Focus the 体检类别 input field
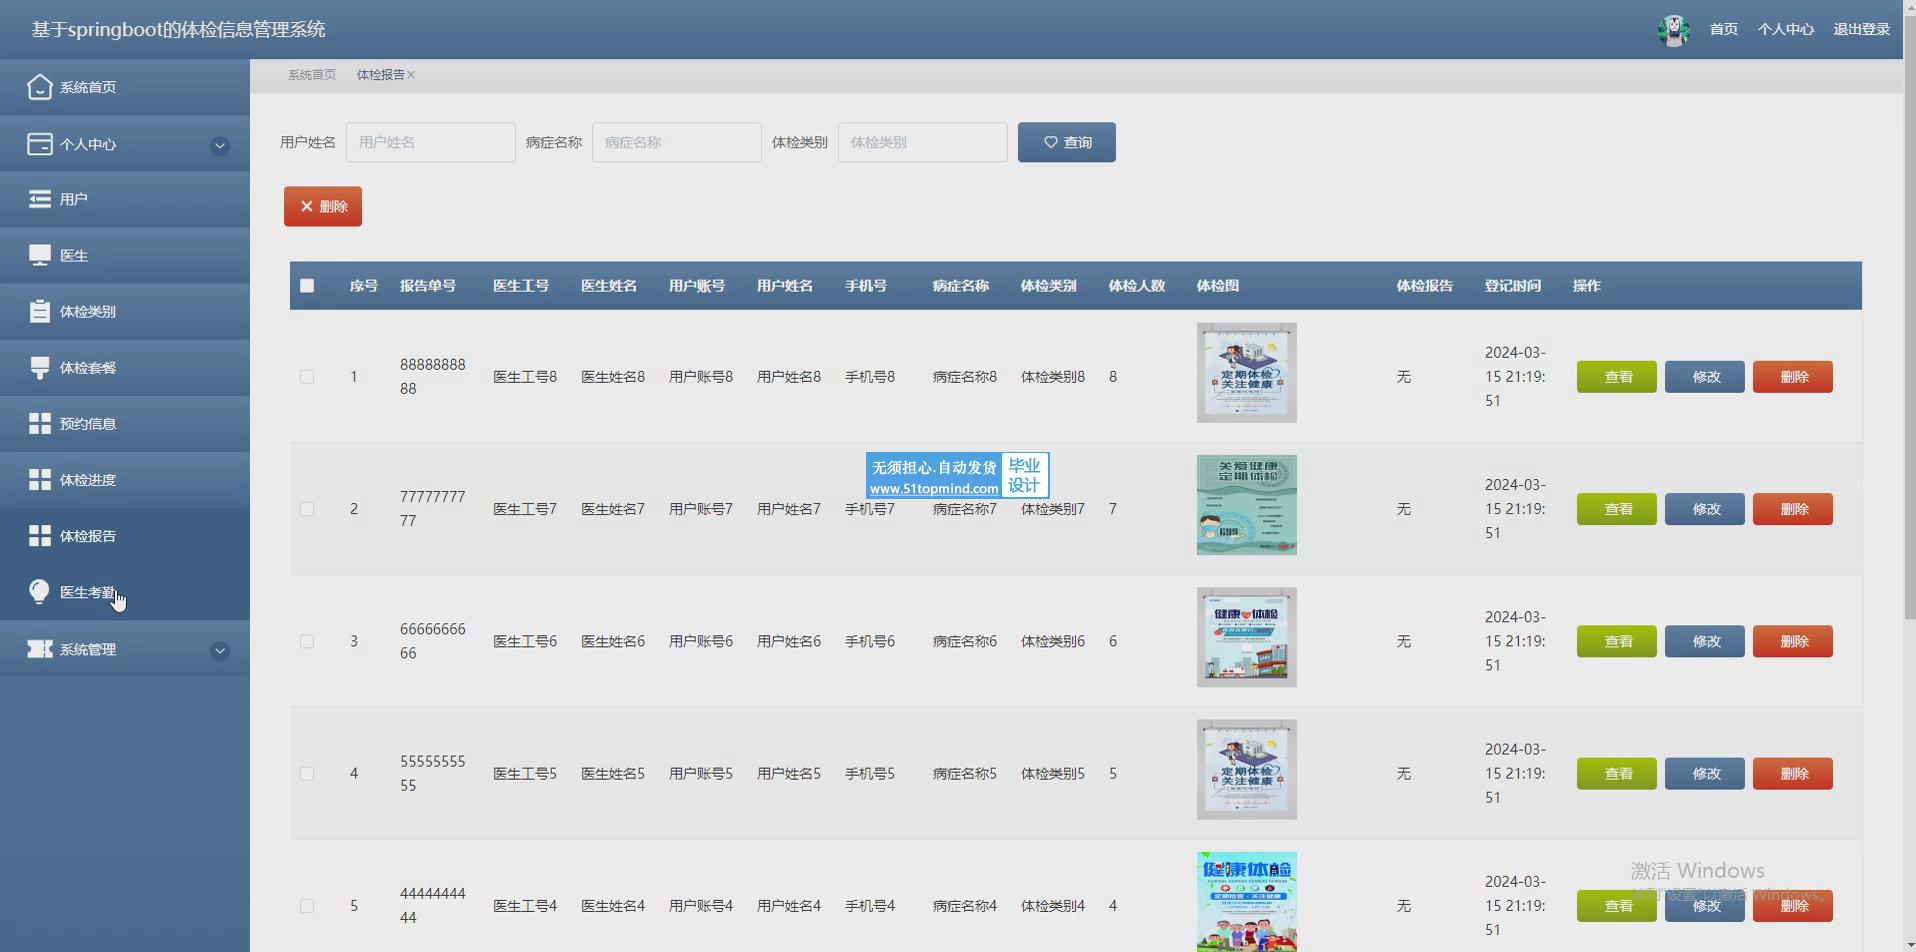This screenshot has height=952, width=1916. [923, 142]
